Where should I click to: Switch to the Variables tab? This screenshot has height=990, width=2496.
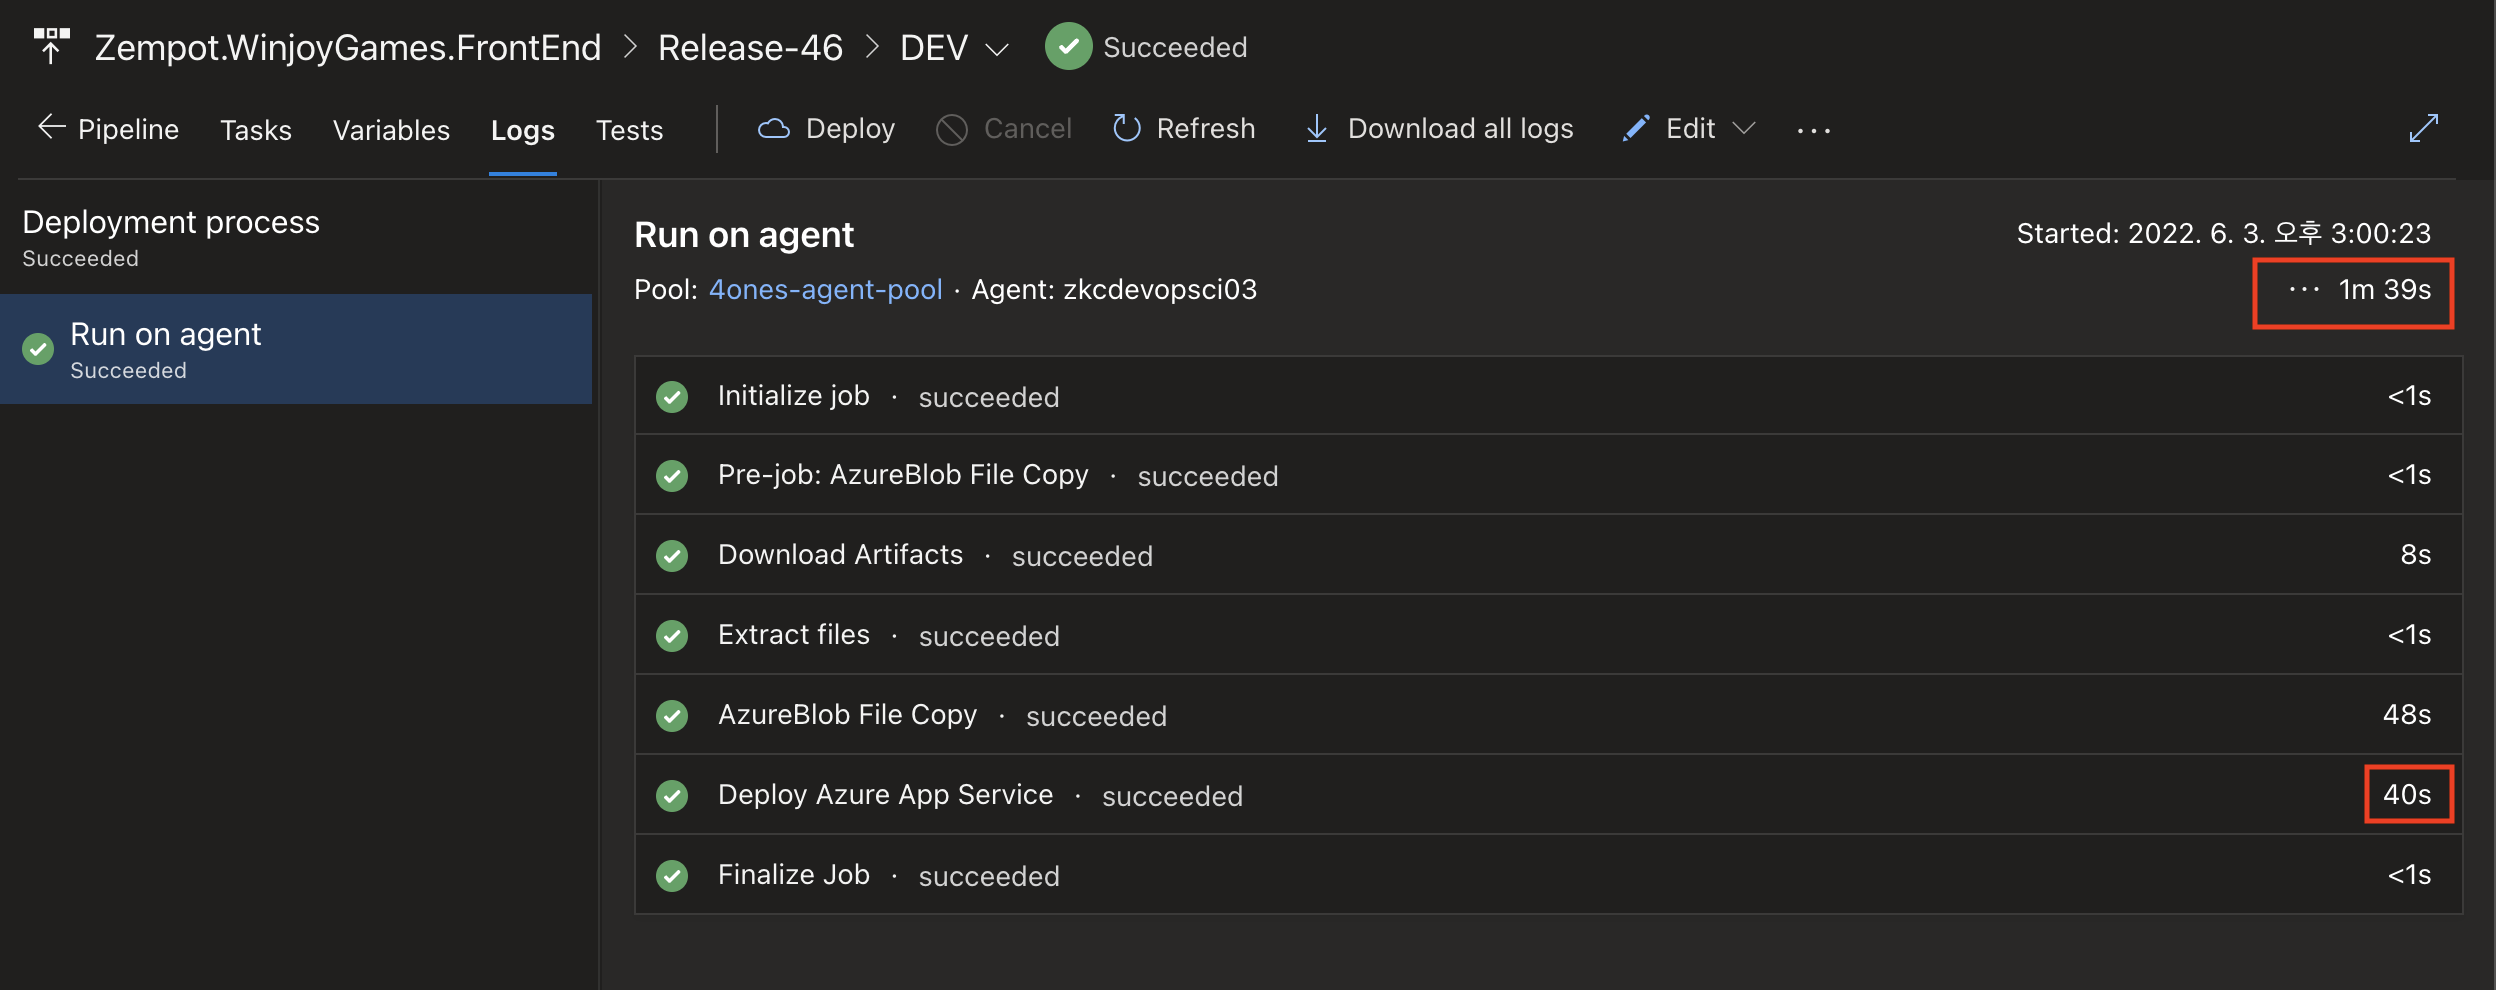click(391, 130)
